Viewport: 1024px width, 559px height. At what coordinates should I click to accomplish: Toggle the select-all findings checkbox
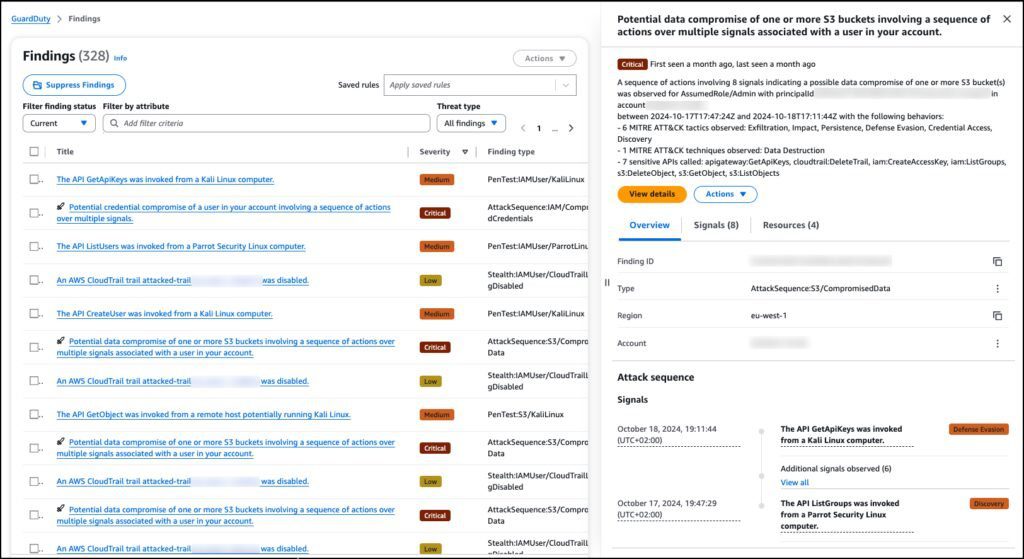pos(34,152)
